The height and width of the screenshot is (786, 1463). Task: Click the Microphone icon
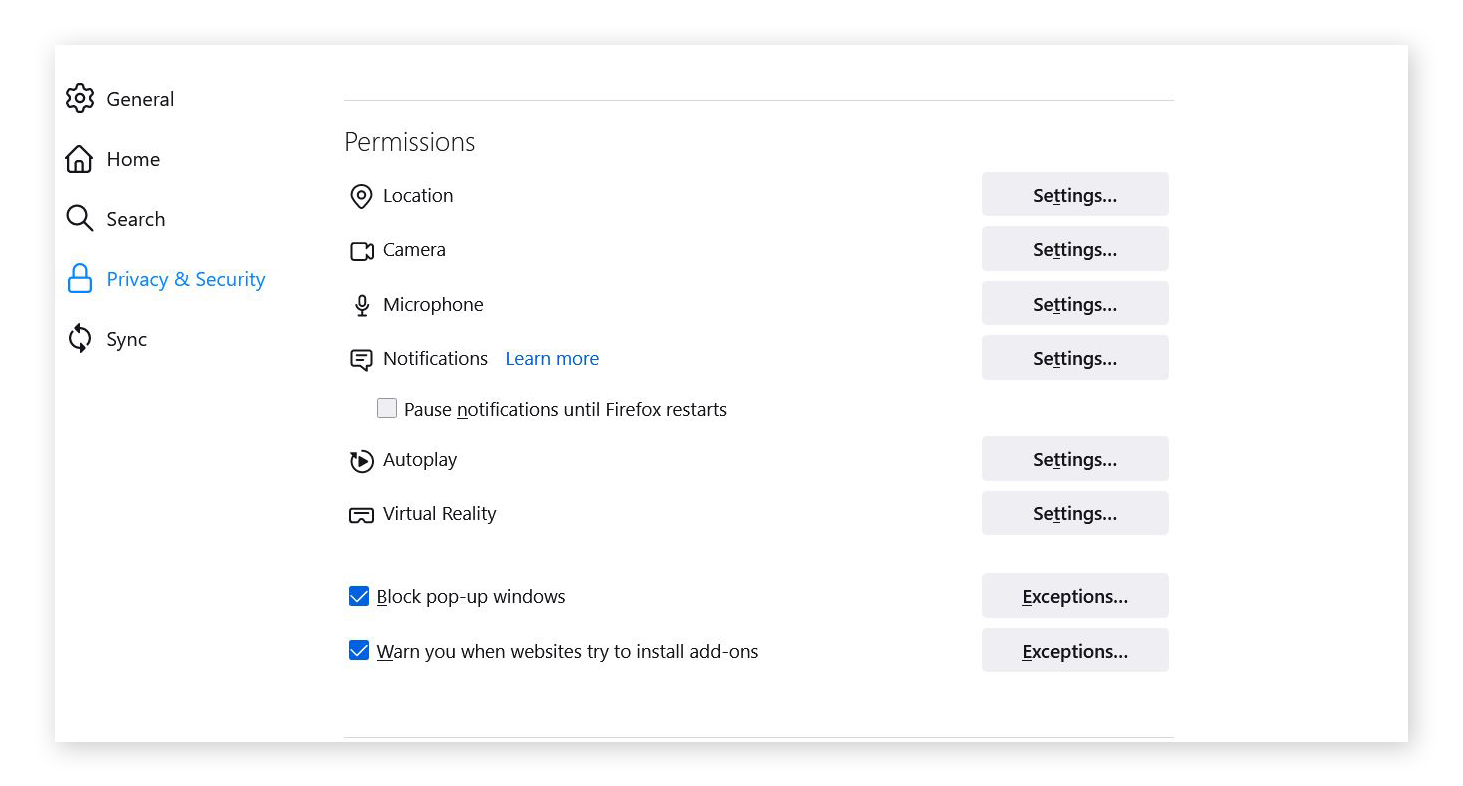pyautogui.click(x=361, y=304)
